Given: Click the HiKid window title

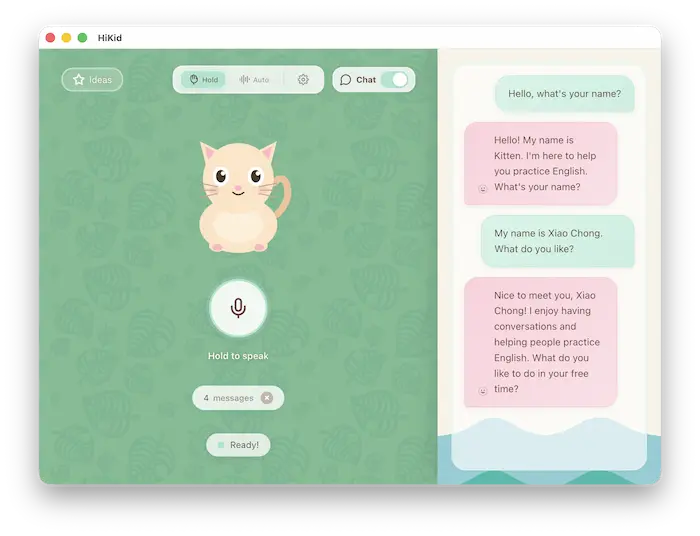Looking at the screenshot, I should tap(110, 38).
